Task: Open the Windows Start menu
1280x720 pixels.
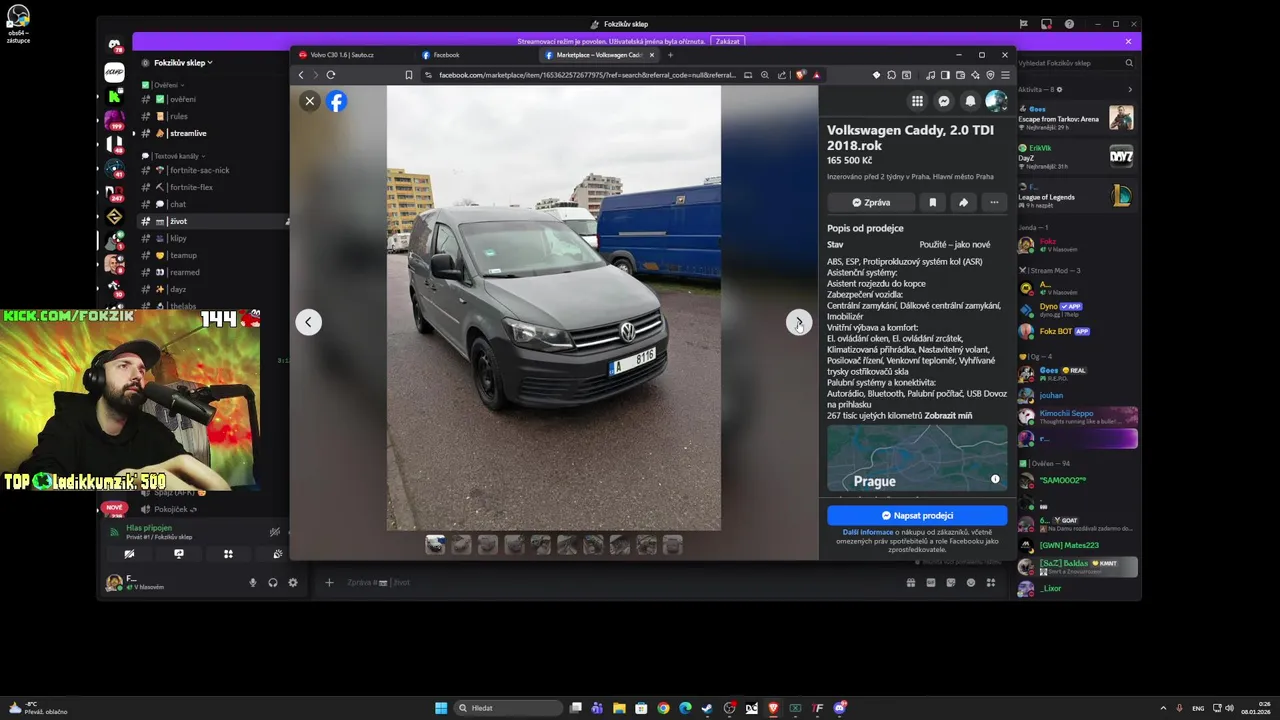Action: click(x=441, y=708)
